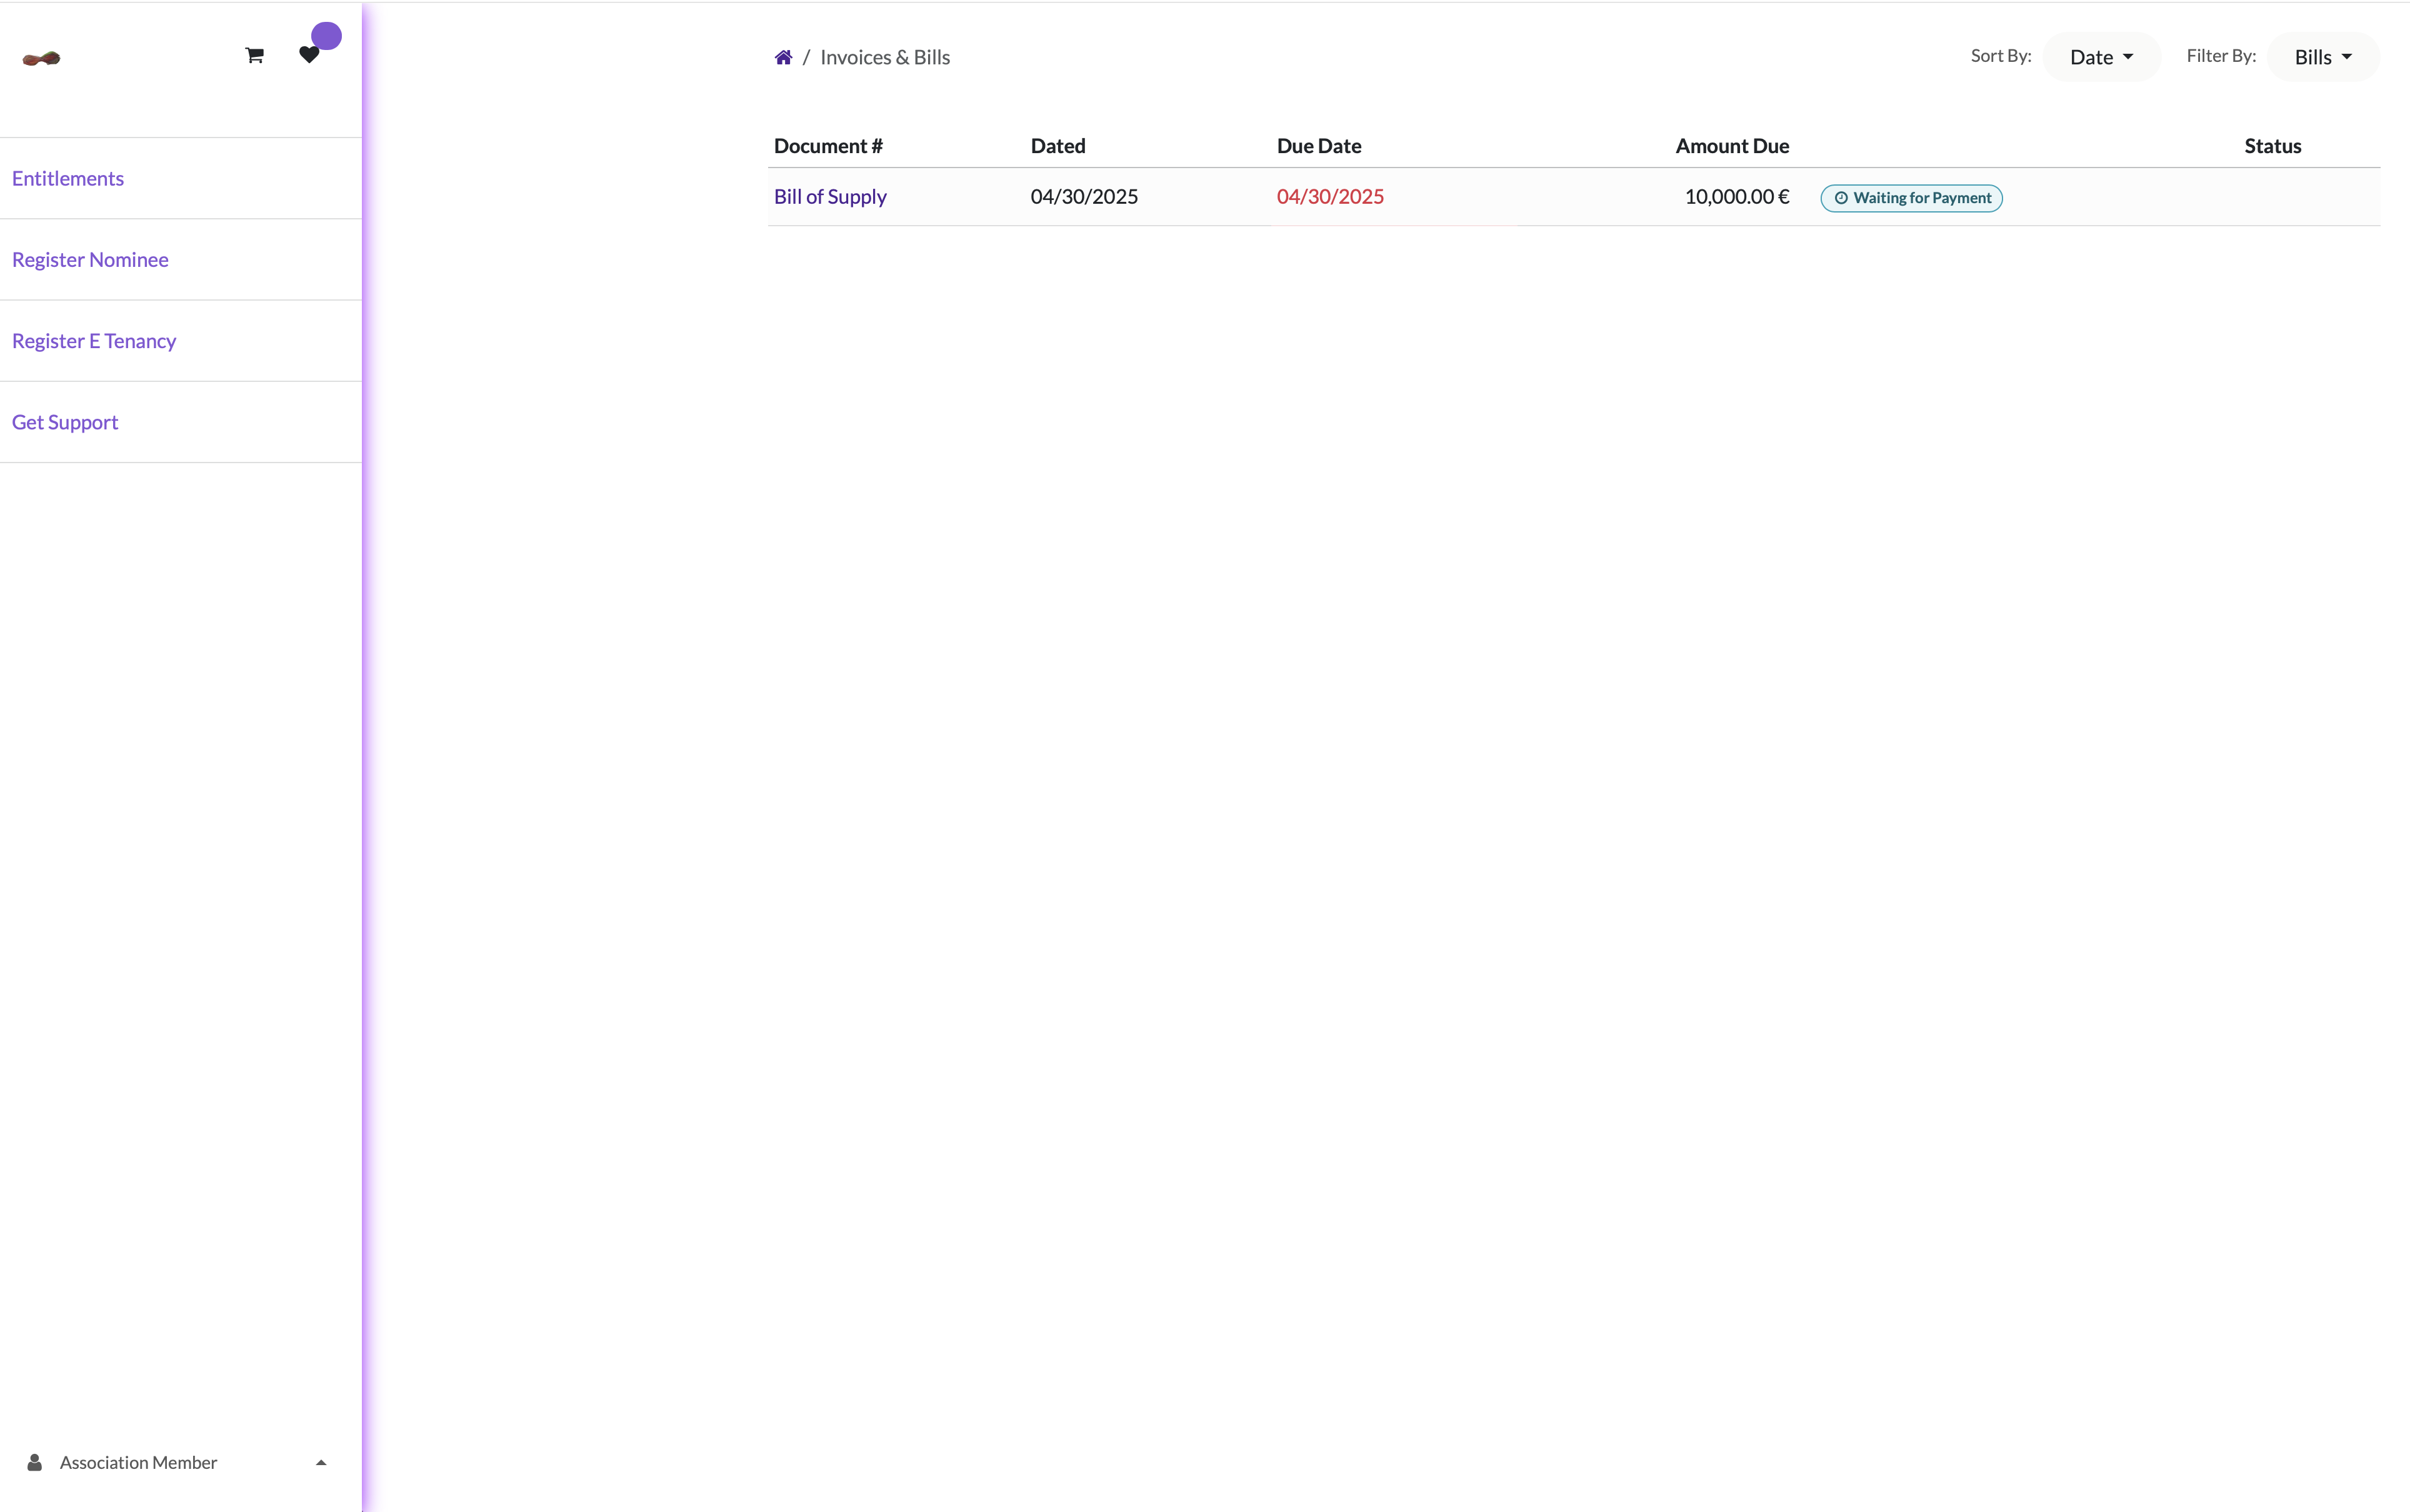The image size is (2410, 1512).
Task: Click the shopping cart icon
Action: [254, 56]
